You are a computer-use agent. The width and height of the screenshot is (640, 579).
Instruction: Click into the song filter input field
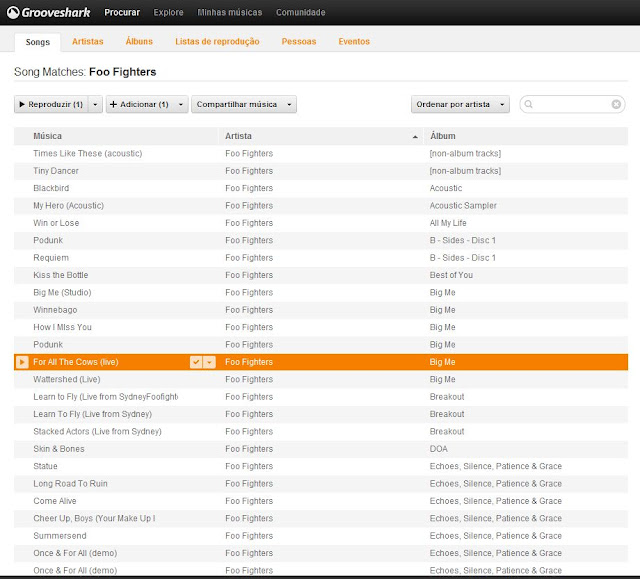tap(571, 104)
